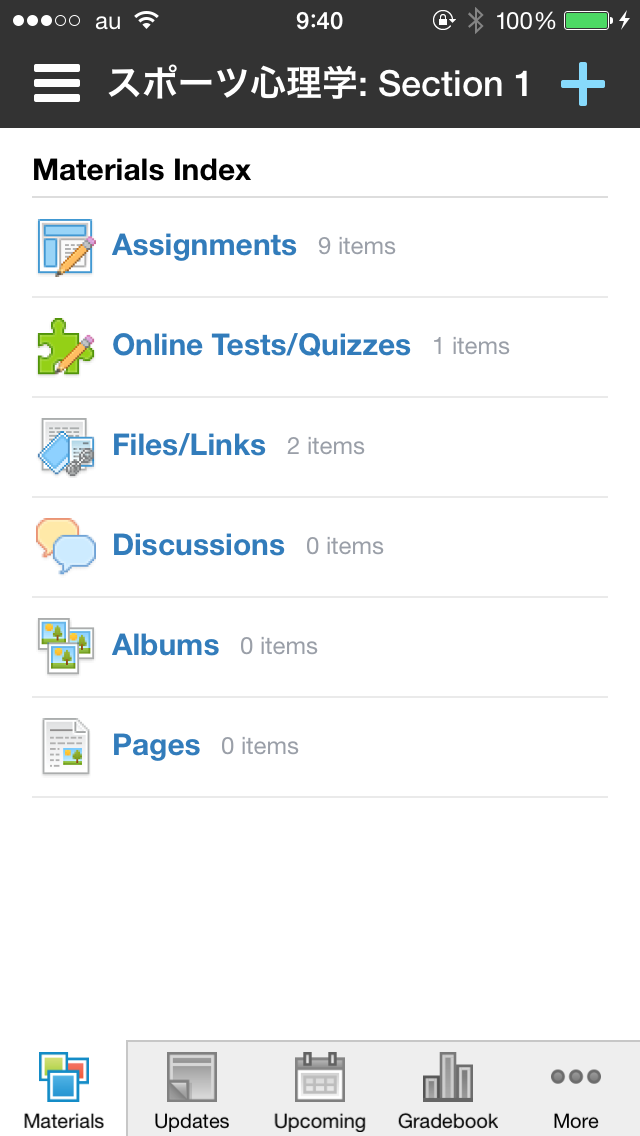Image resolution: width=640 pixels, height=1136 pixels.
Task: Show the More tab options
Action: click(x=576, y=1090)
